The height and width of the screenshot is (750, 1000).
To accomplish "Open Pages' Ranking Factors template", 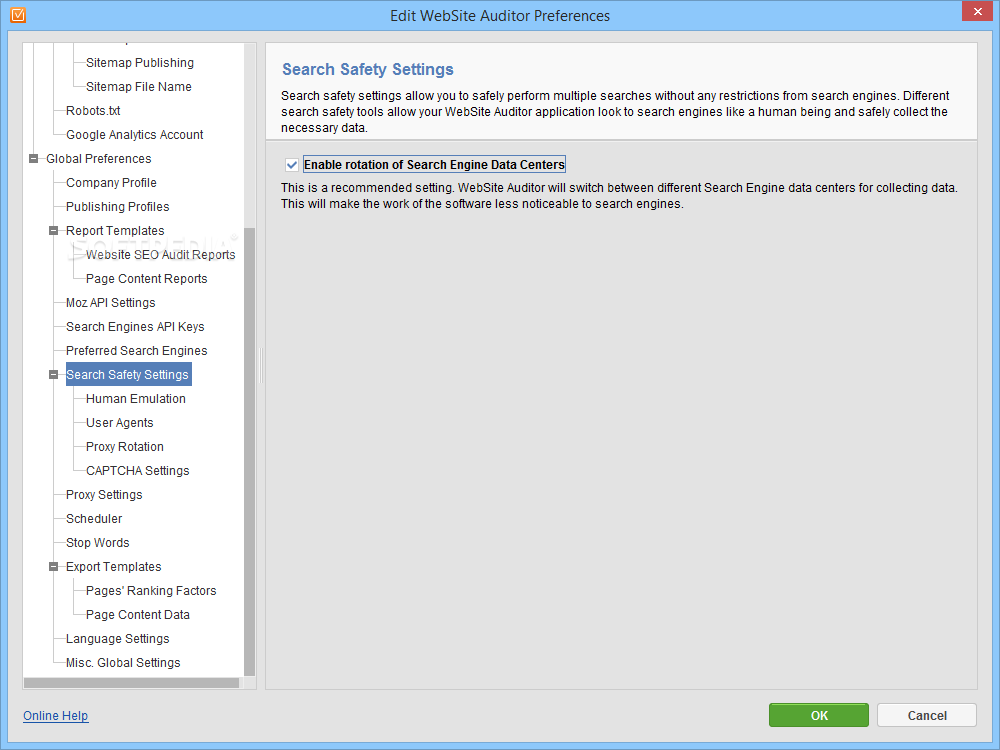I will pos(151,591).
